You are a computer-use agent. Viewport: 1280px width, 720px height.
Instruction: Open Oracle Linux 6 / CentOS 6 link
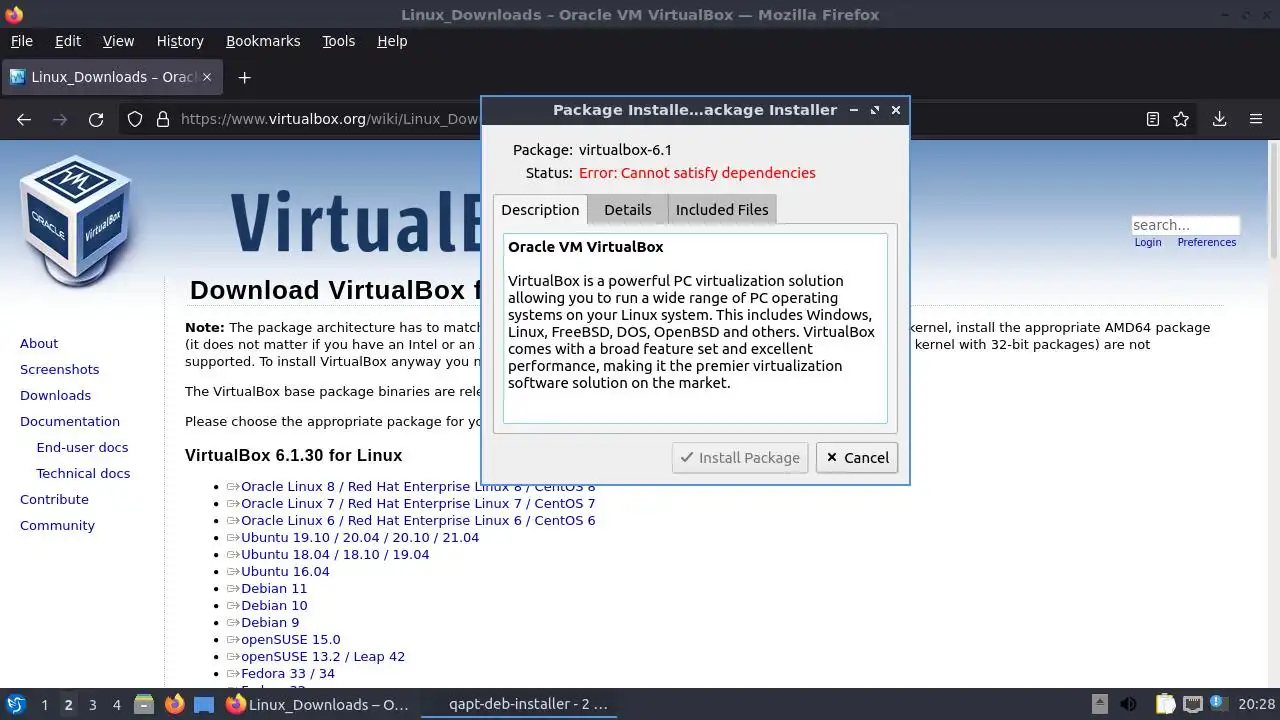tap(418, 520)
